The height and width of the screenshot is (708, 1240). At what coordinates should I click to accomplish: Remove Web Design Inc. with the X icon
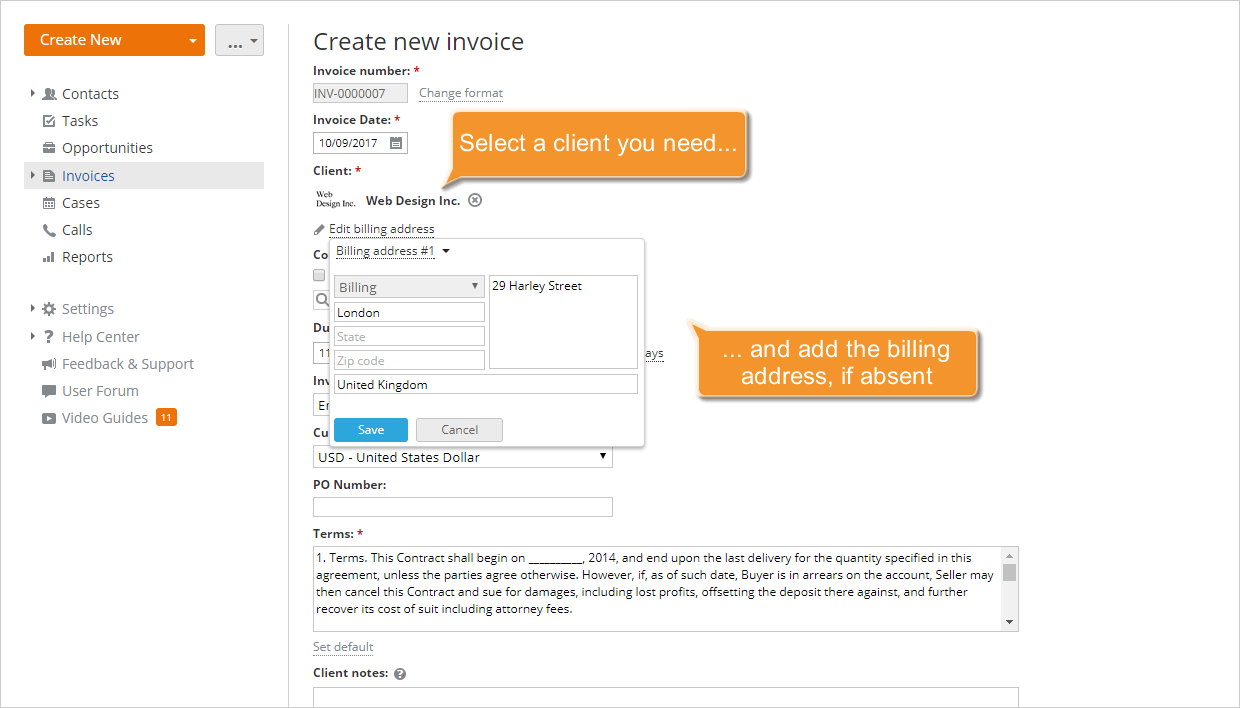[474, 200]
